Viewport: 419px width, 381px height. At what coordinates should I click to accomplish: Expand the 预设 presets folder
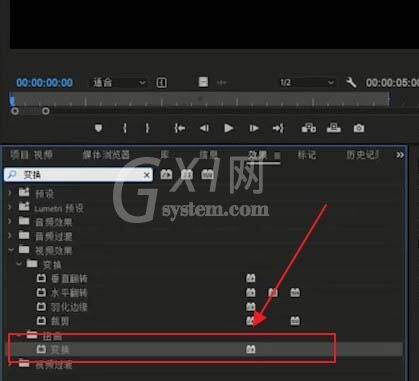click(x=10, y=193)
